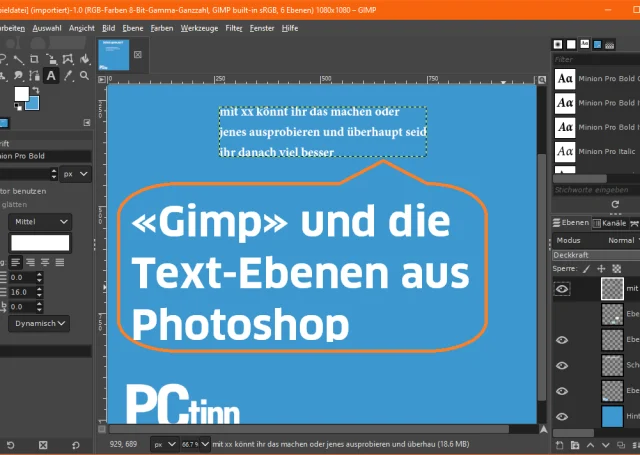Select the Zoom magnifier tool

tap(84, 75)
